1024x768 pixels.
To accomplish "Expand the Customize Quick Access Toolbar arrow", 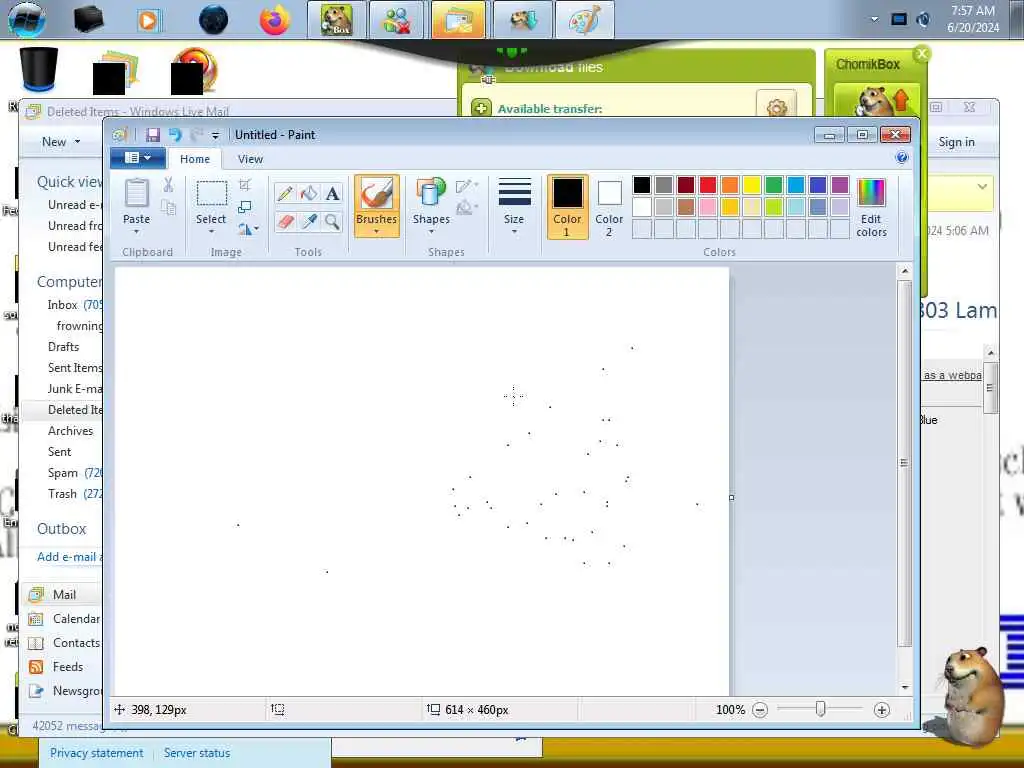I will point(215,135).
